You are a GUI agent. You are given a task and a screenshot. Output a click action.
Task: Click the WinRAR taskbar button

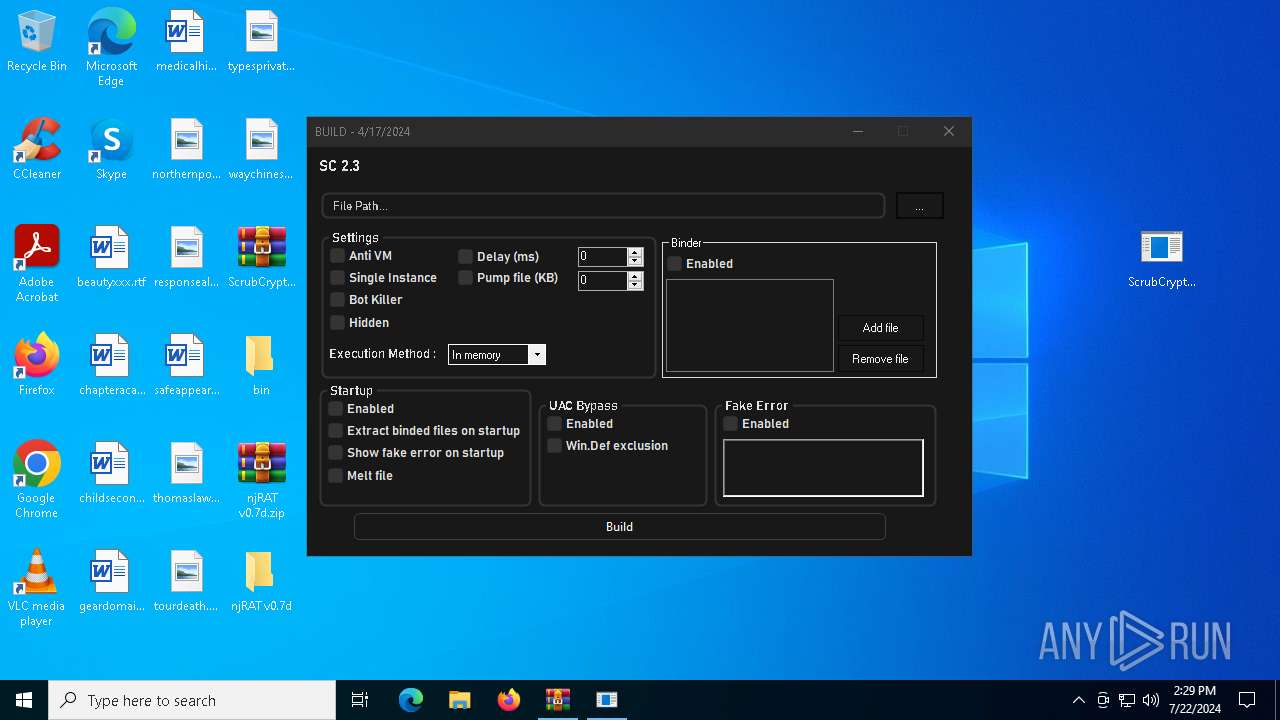tap(557, 700)
